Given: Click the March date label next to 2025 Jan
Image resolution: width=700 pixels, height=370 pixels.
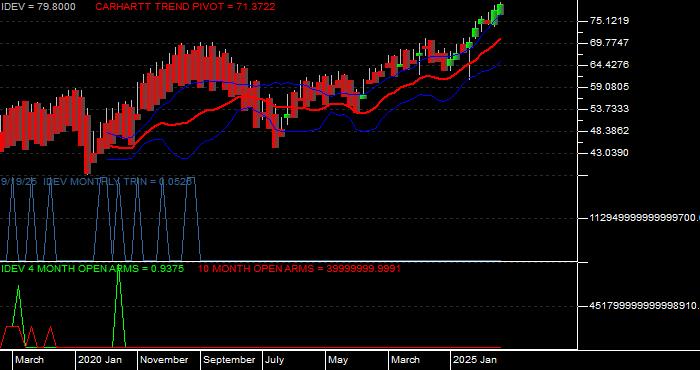Looking at the screenshot, I should [x=405, y=360].
